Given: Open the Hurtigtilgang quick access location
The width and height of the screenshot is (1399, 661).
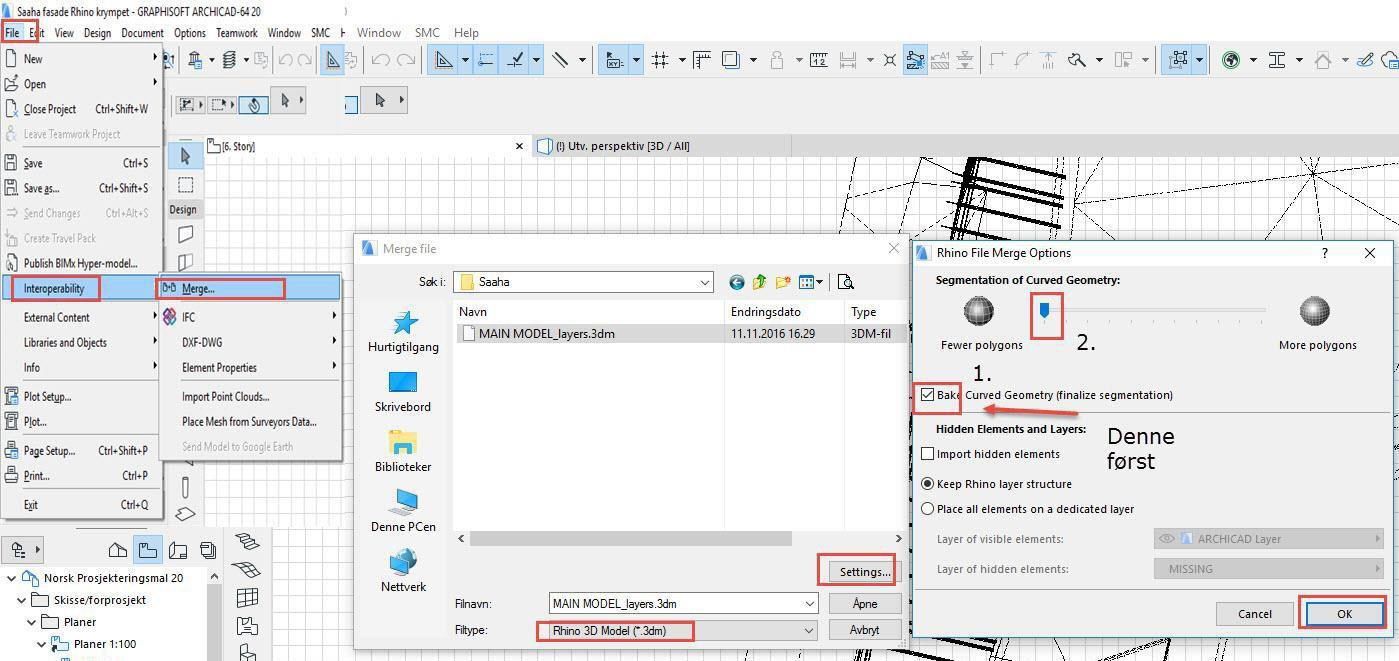Looking at the screenshot, I should (x=404, y=332).
